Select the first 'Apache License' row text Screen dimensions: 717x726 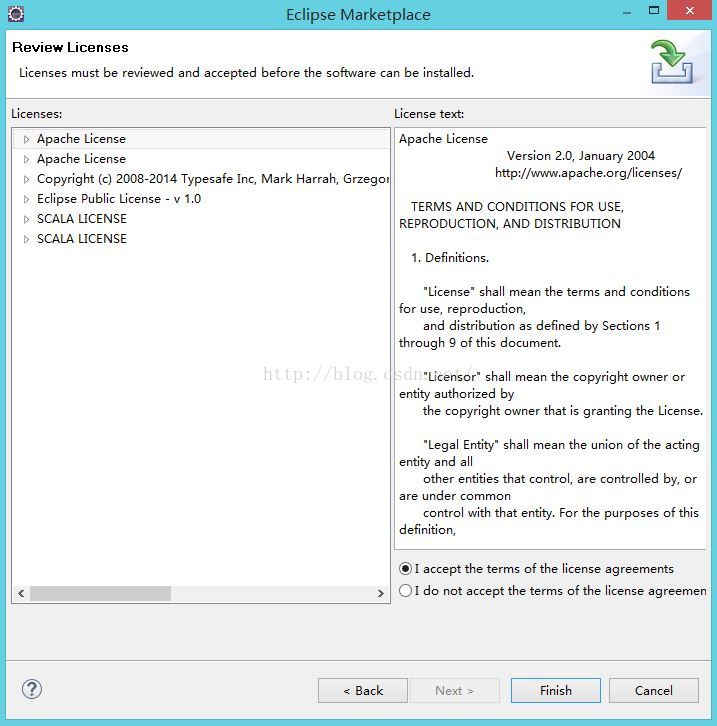click(x=81, y=138)
